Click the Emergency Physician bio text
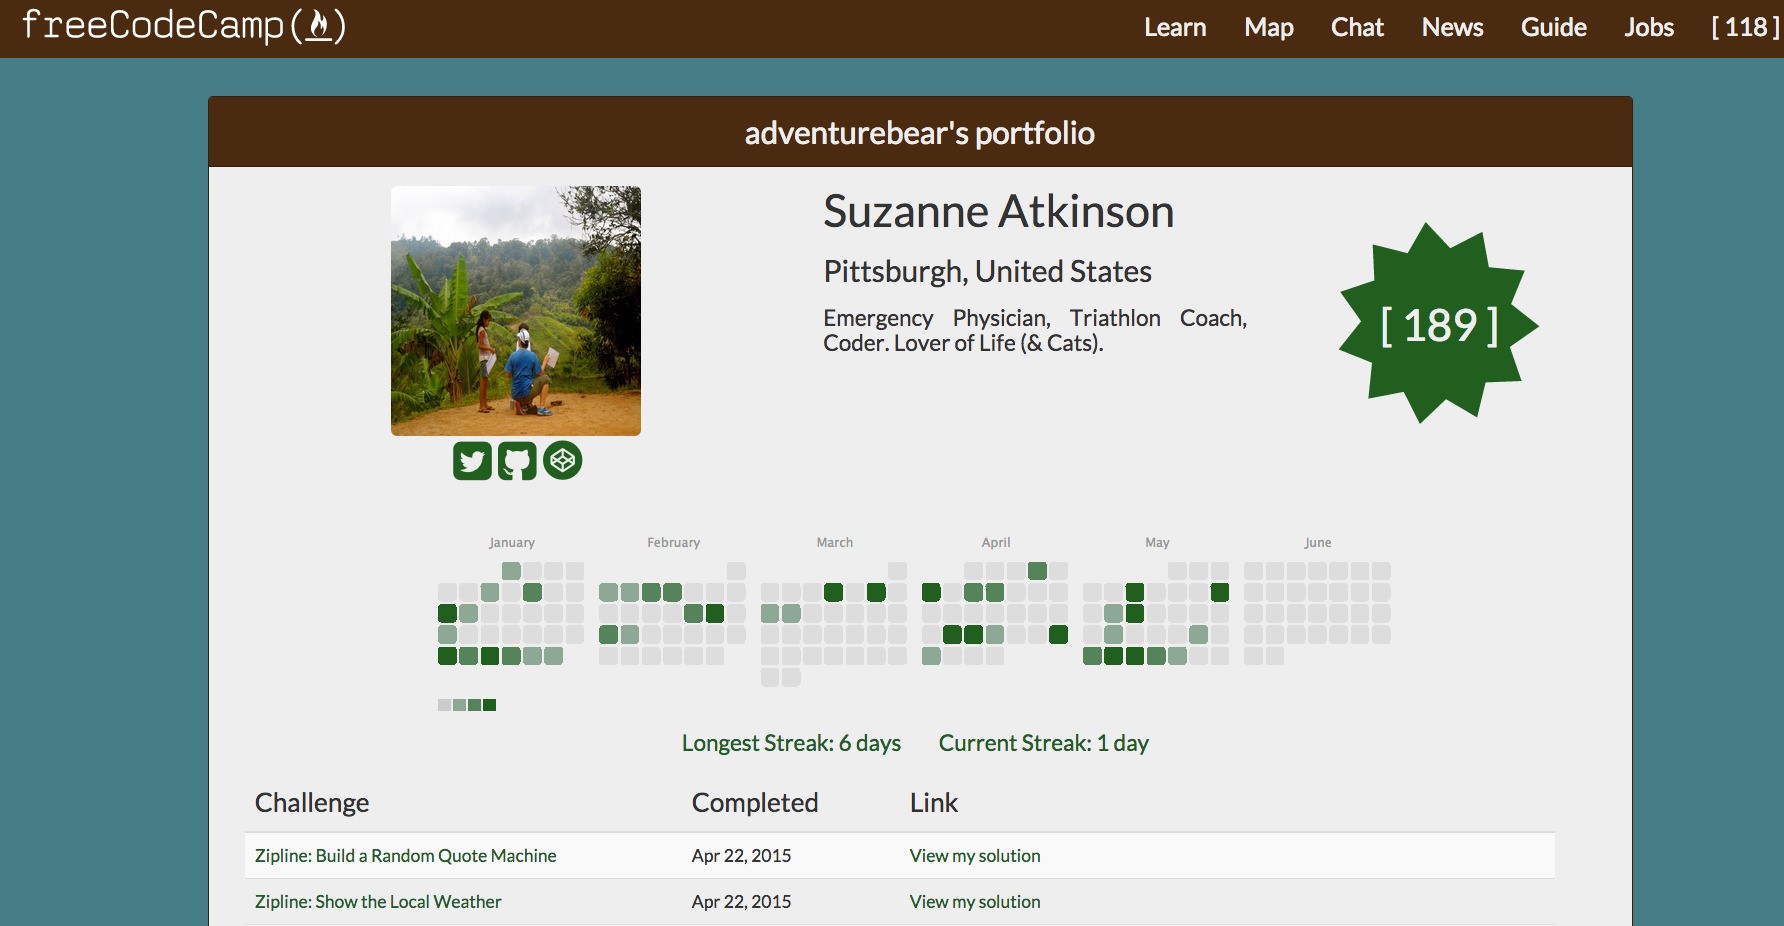 point(1035,330)
